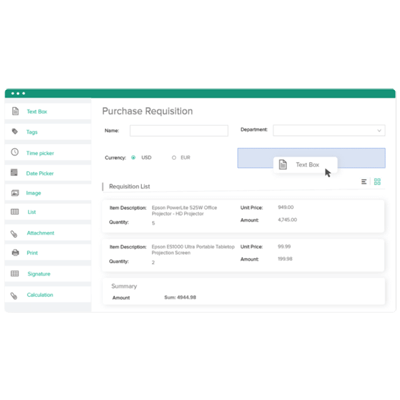Image resolution: width=400 pixels, height=400 pixels.
Task: Choose the Date Picker component label
Action: tap(40, 173)
